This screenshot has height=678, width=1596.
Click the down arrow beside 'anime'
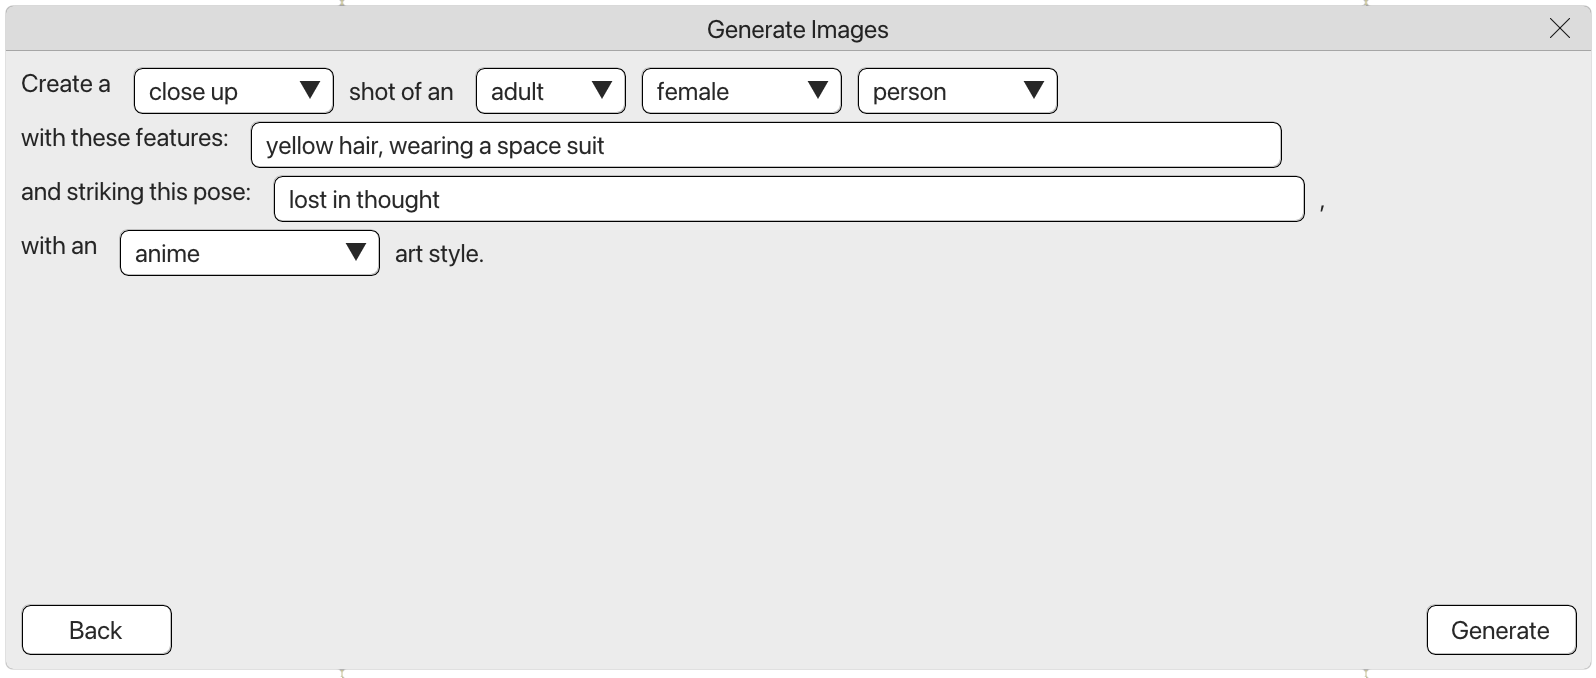pyautogui.click(x=356, y=252)
